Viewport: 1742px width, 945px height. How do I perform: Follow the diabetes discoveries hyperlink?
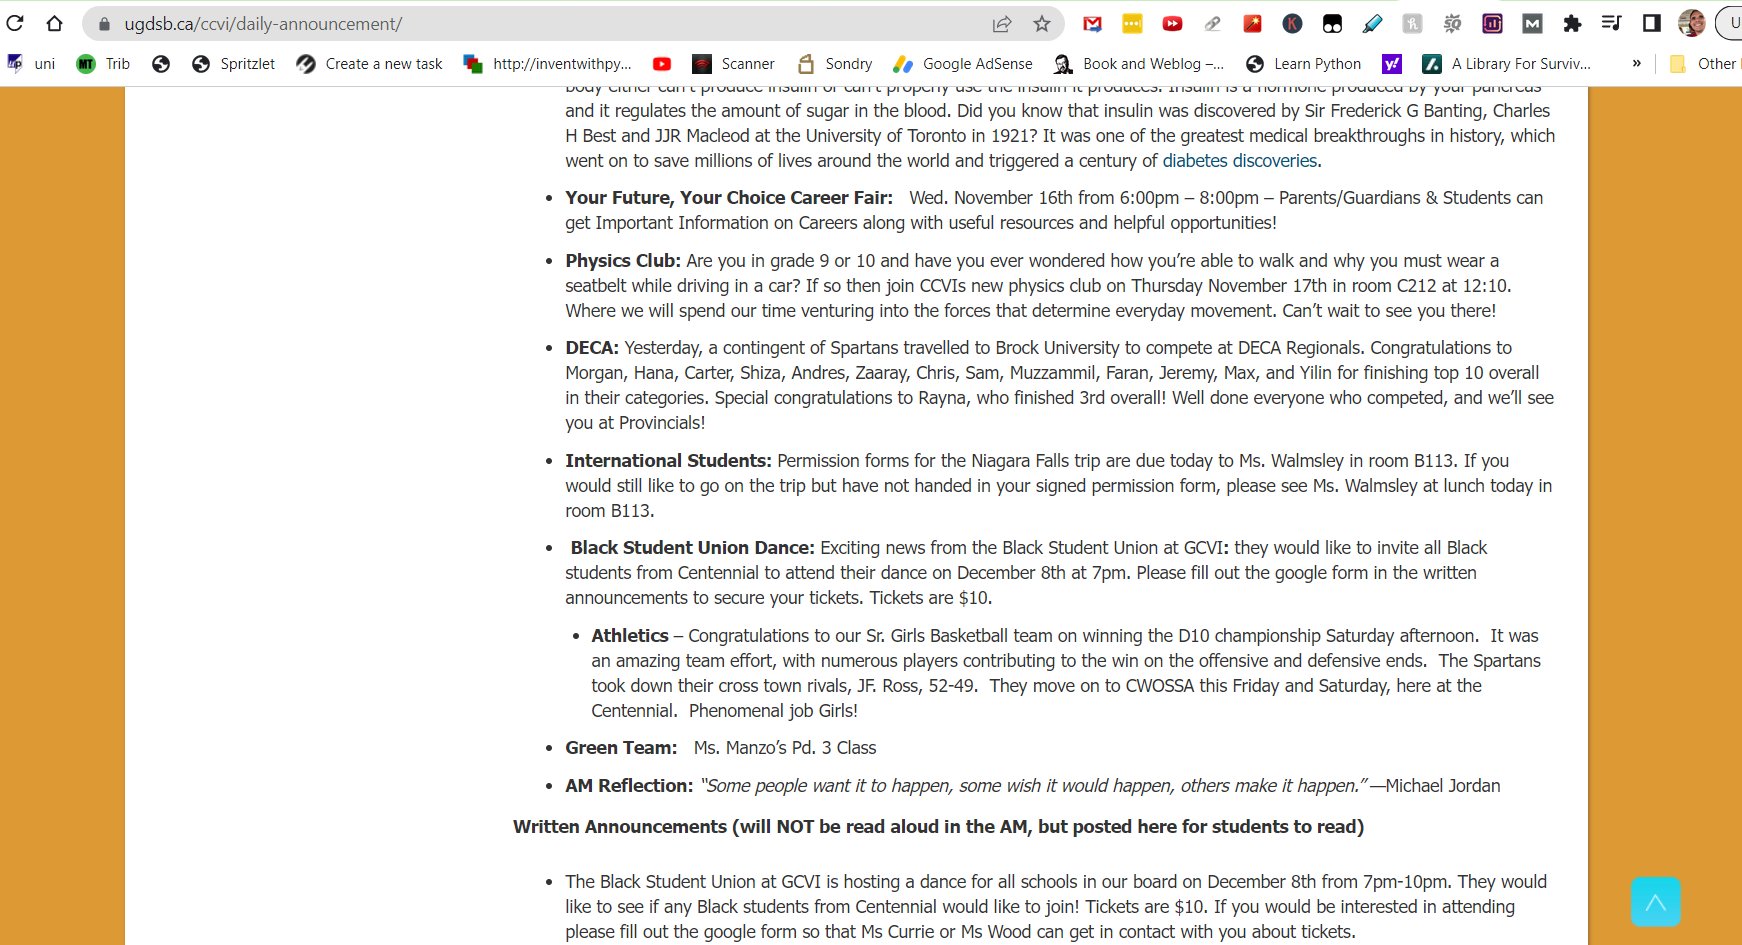[1240, 161]
